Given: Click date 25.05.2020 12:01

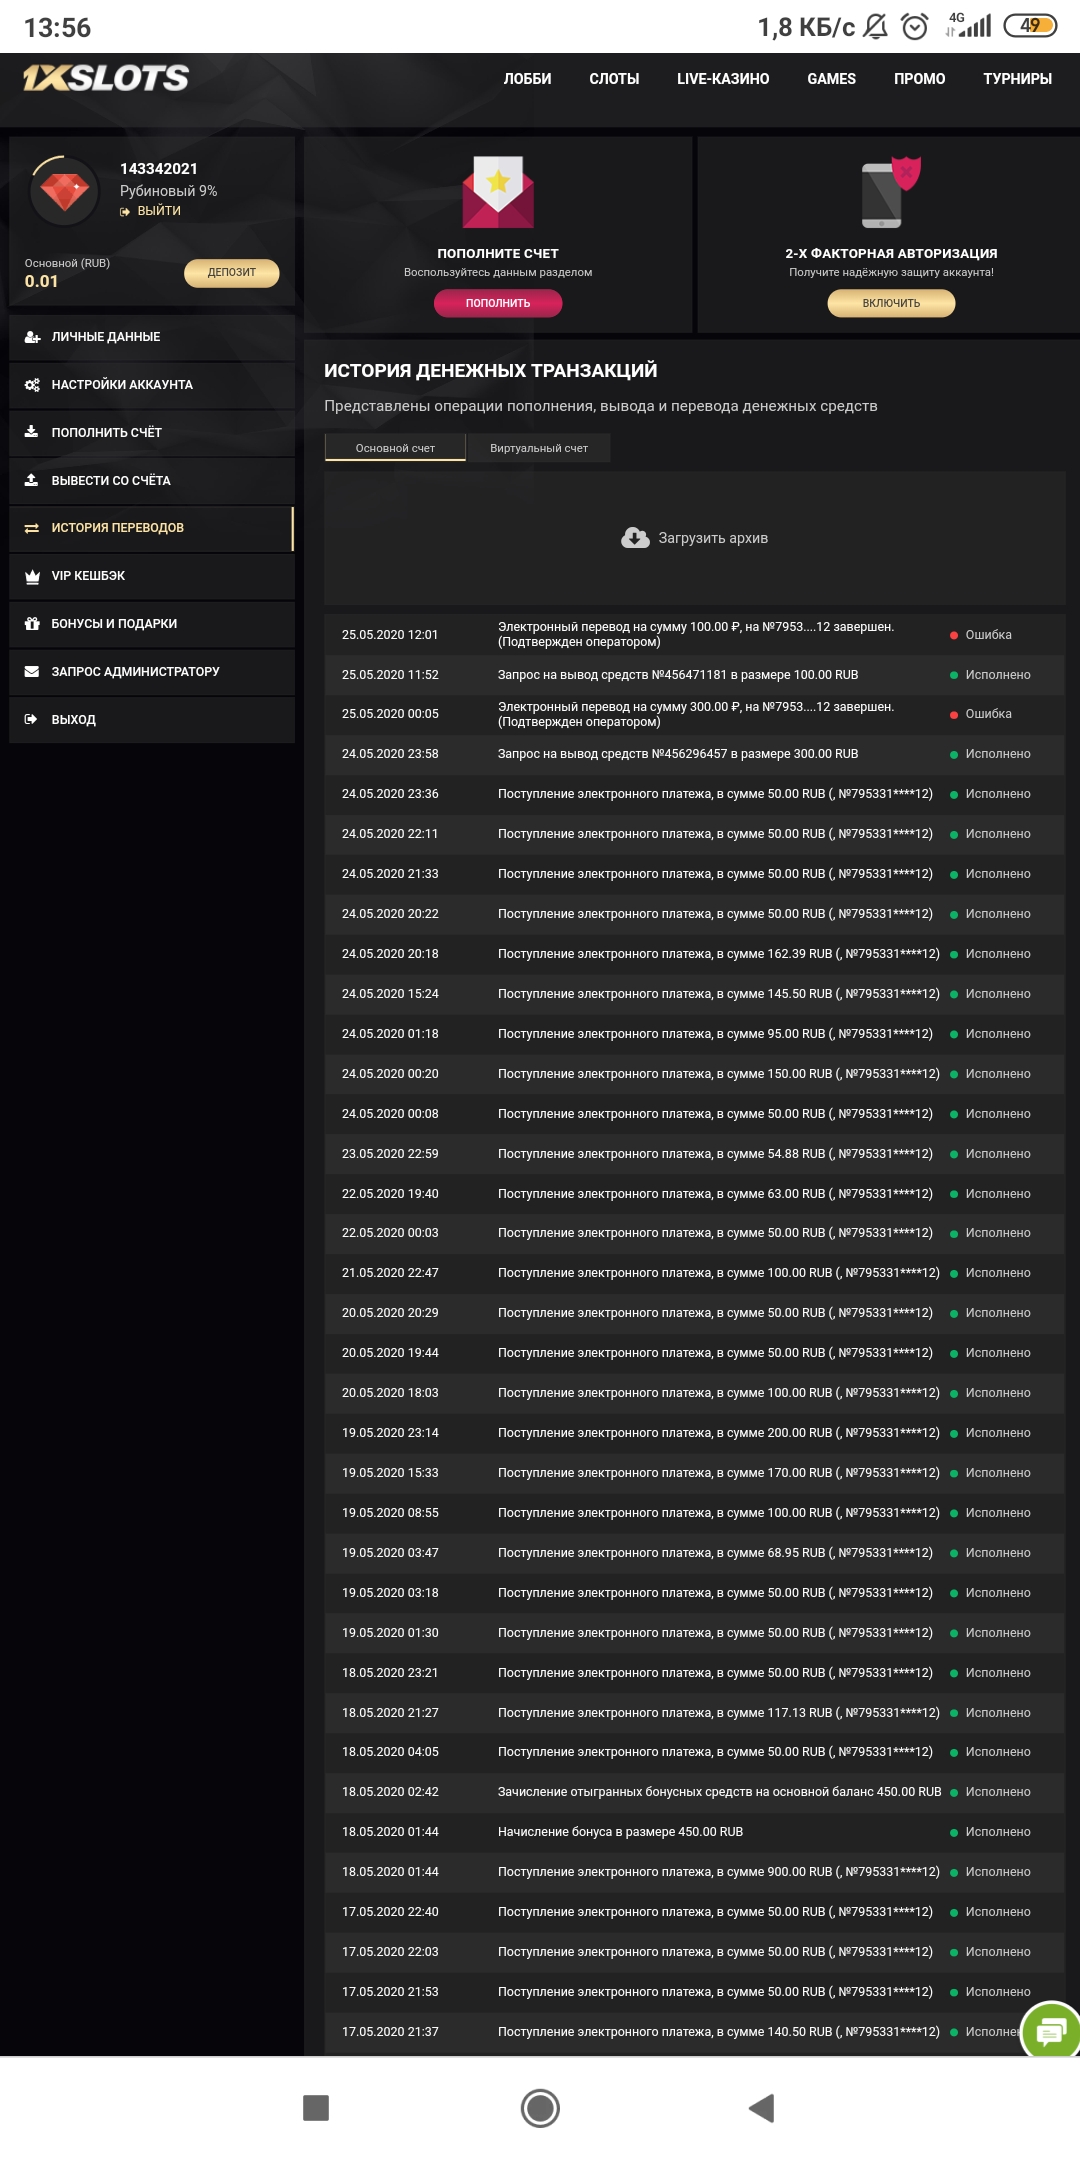Looking at the screenshot, I should pos(390,635).
